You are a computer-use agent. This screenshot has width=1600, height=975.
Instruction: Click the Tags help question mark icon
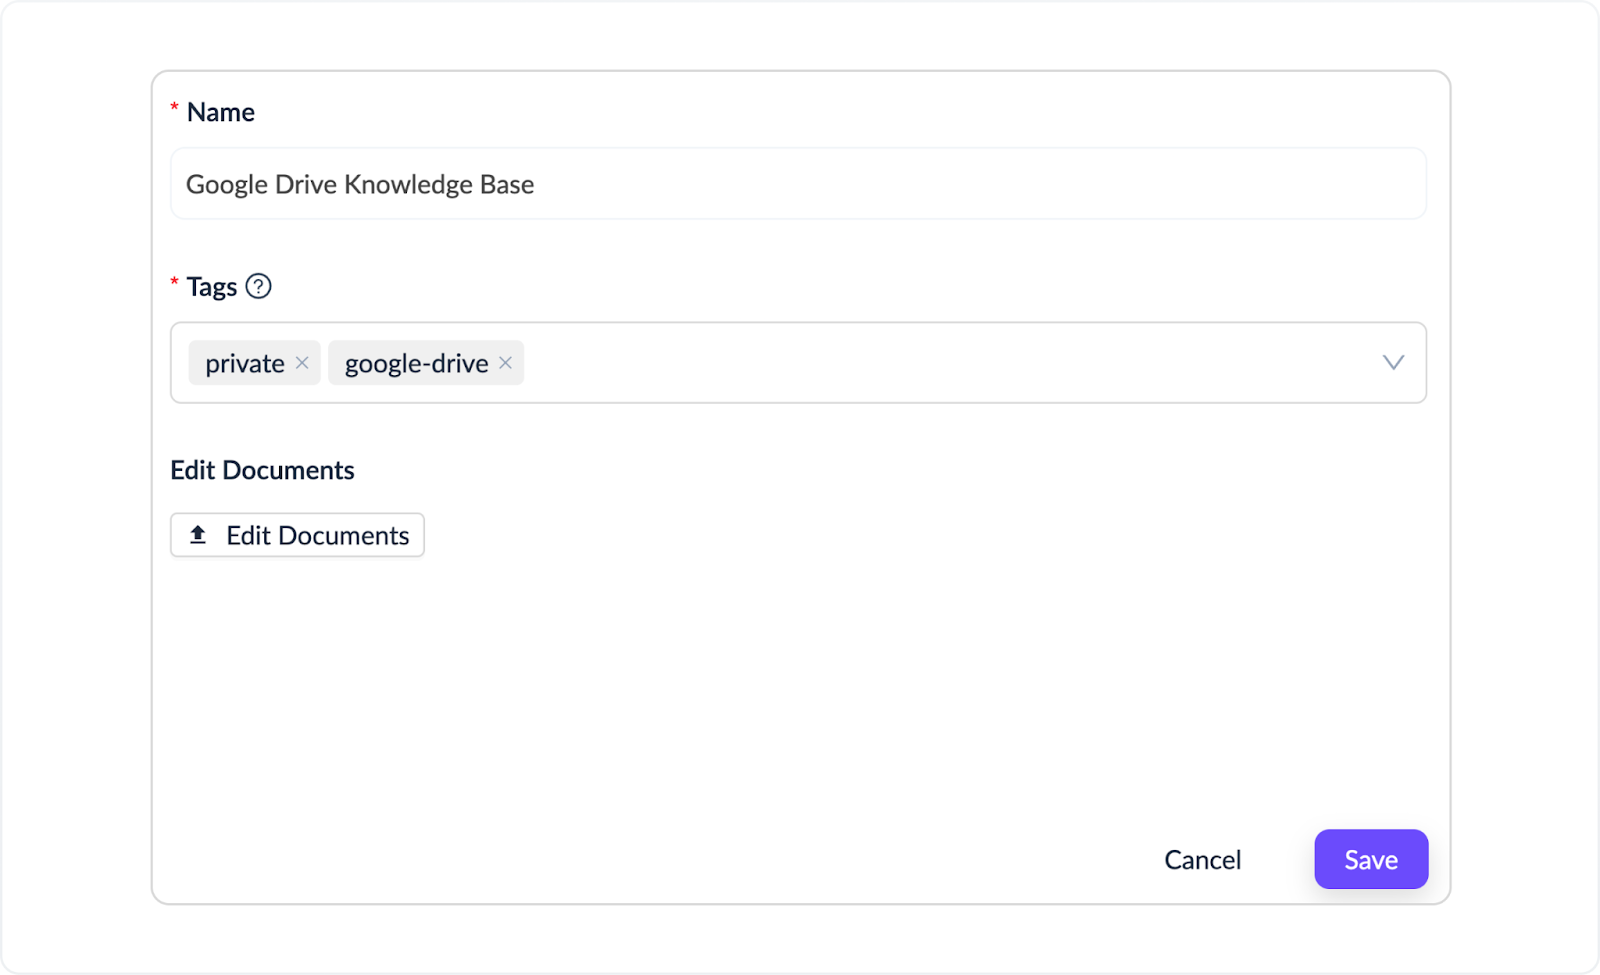(x=258, y=286)
